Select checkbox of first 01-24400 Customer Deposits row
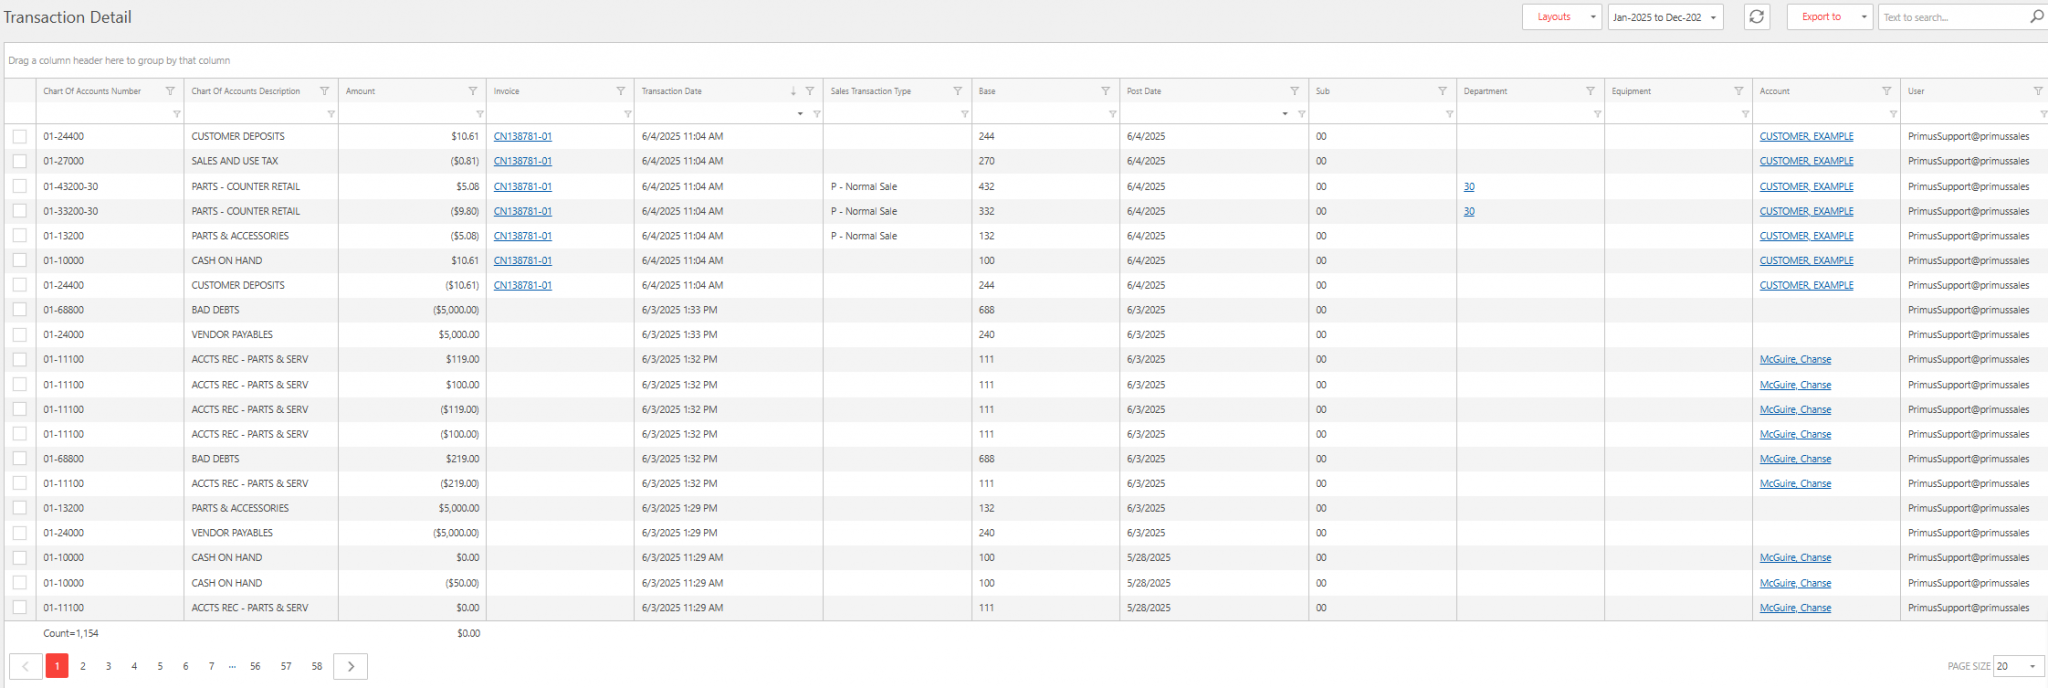The height and width of the screenshot is (688, 2048). pyautogui.click(x=20, y=136)
